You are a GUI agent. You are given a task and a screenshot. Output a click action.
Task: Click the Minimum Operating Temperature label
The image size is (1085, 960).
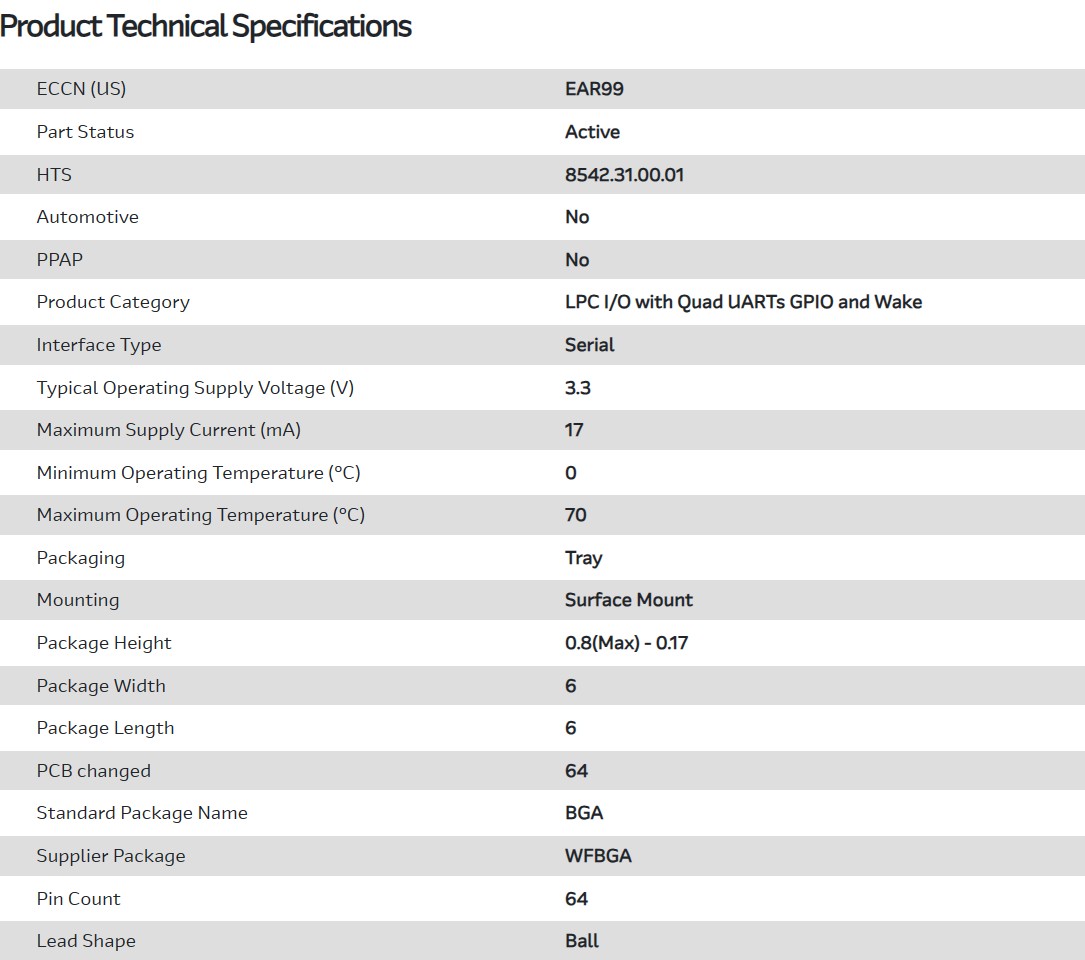tap(198, 473)
